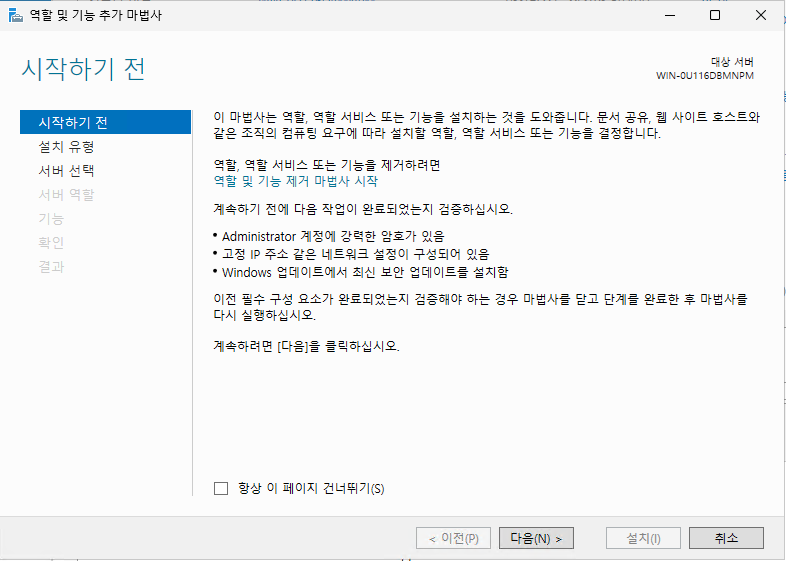
Task: Click the '< 이전(P)' button
Action: pos(453,538)
